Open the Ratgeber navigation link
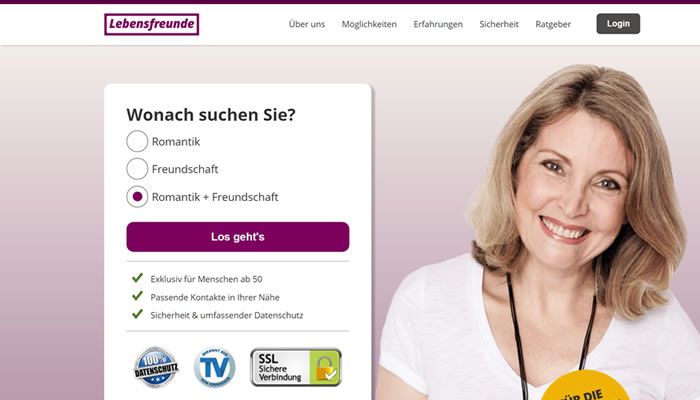 point(553,24)
